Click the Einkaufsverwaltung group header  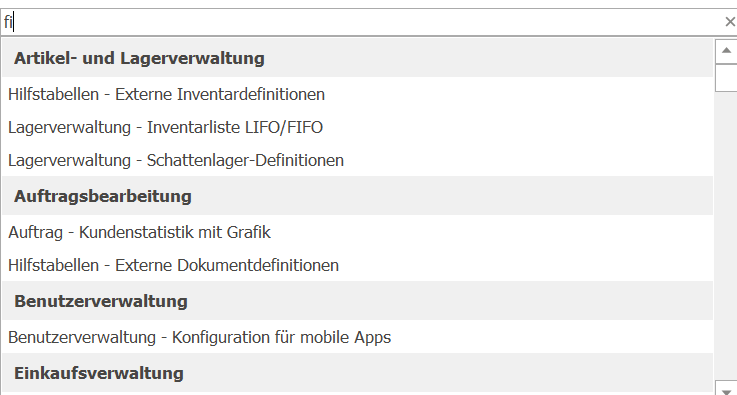point(357,373)
